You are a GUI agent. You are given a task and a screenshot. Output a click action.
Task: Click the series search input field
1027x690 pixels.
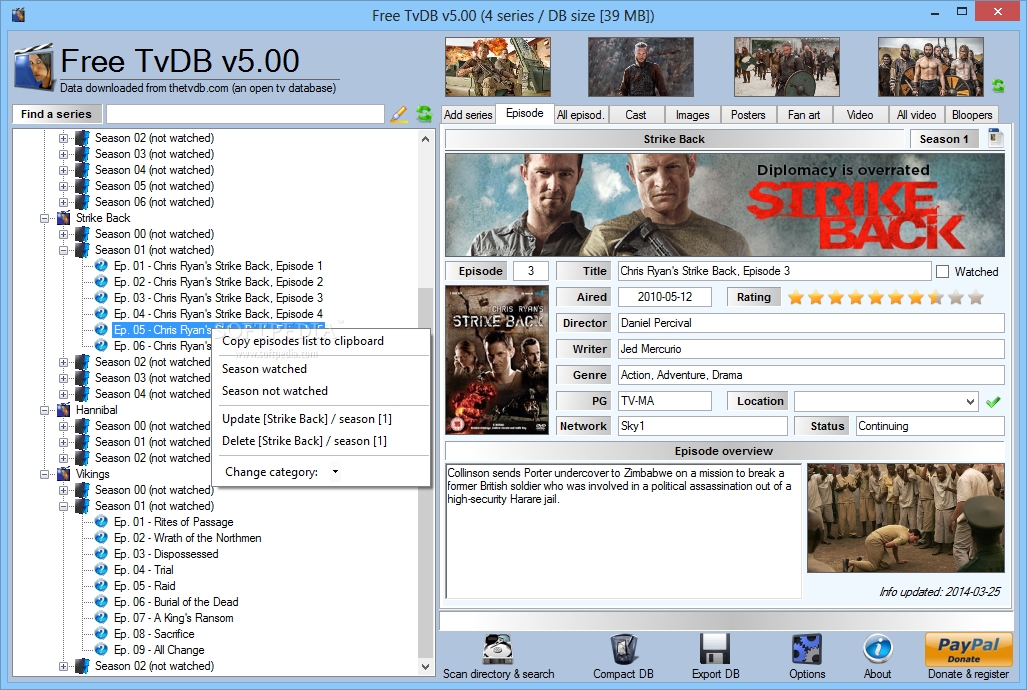point(245,114)
